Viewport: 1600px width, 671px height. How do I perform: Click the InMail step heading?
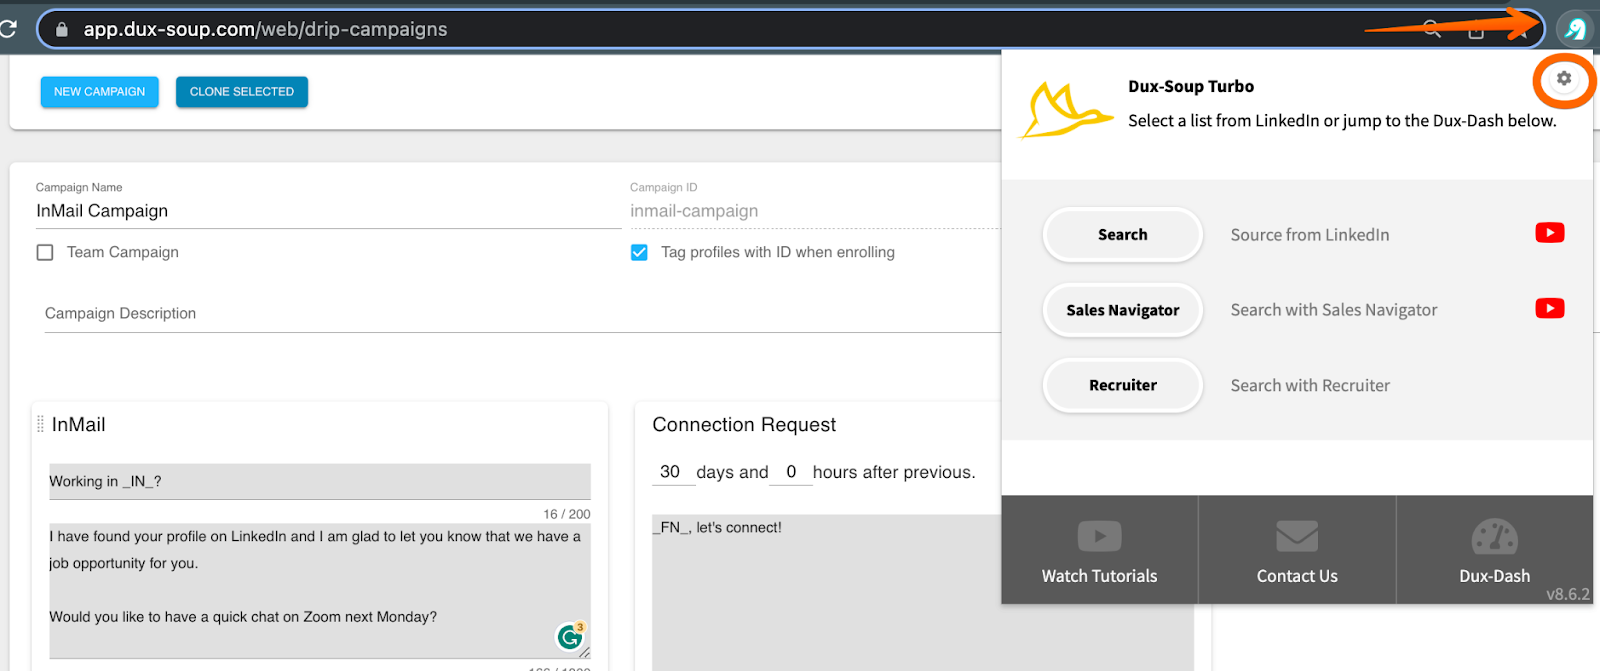[x=78, y=424]
